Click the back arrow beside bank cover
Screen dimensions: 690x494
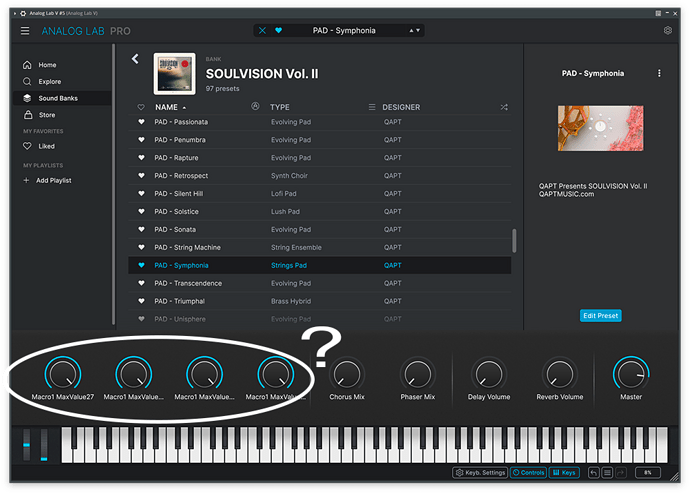point(135,59)
